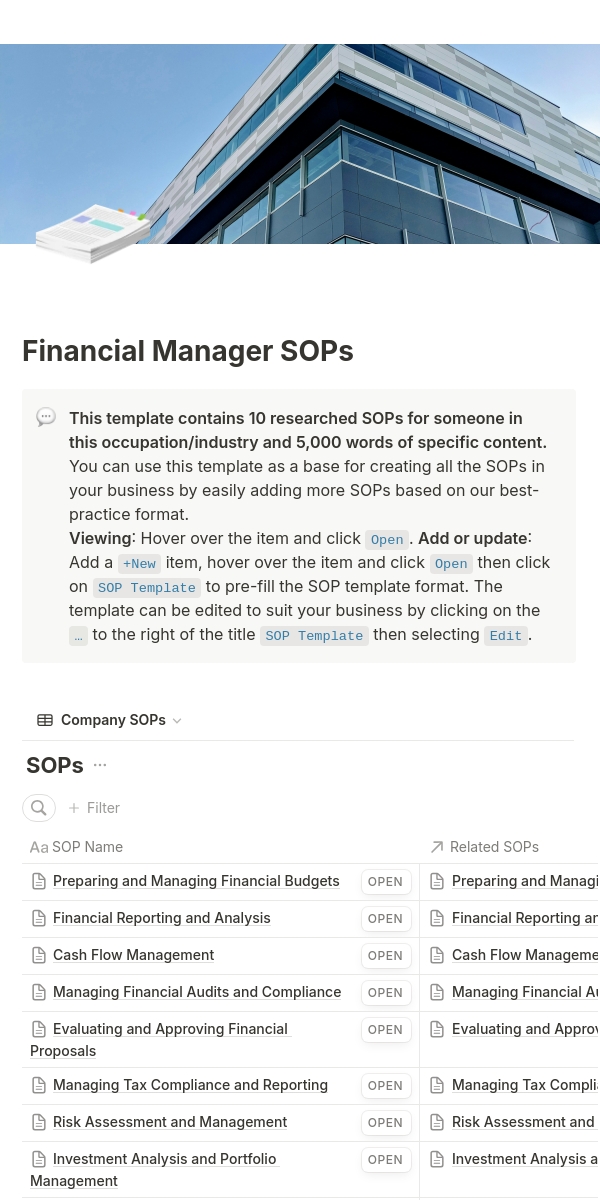Click the search magnifier icon in SOPs
The image size is (600, 1200).
[x=39, y=808]
